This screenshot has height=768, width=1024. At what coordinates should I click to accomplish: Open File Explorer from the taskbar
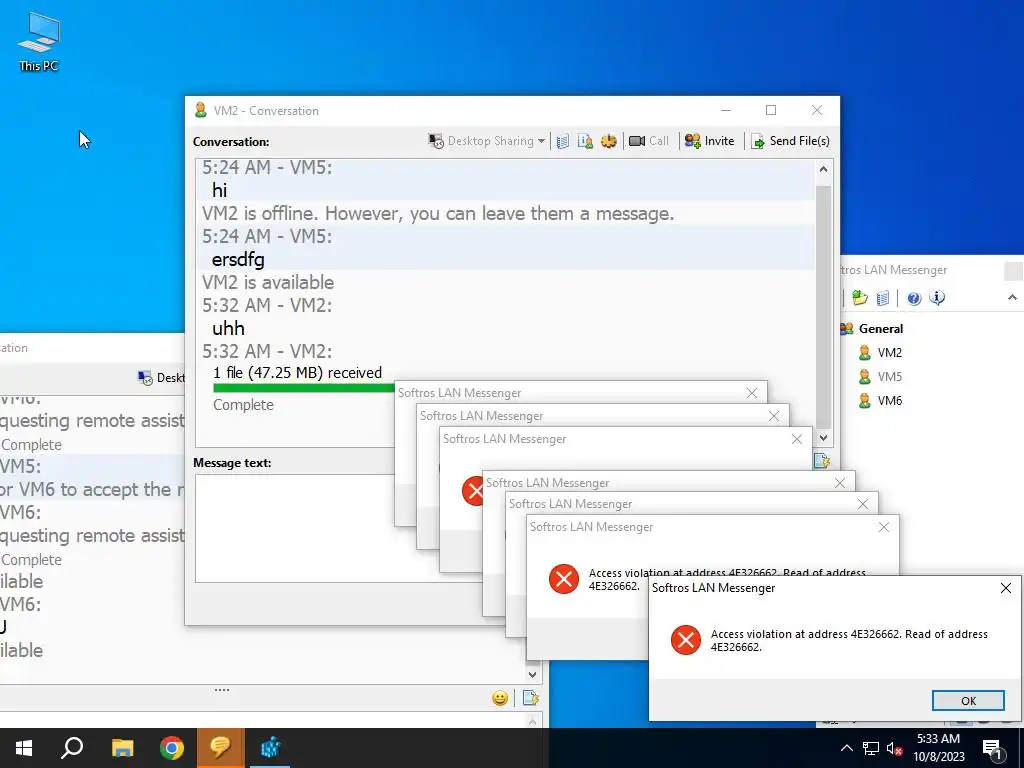[x=122, y=748]
